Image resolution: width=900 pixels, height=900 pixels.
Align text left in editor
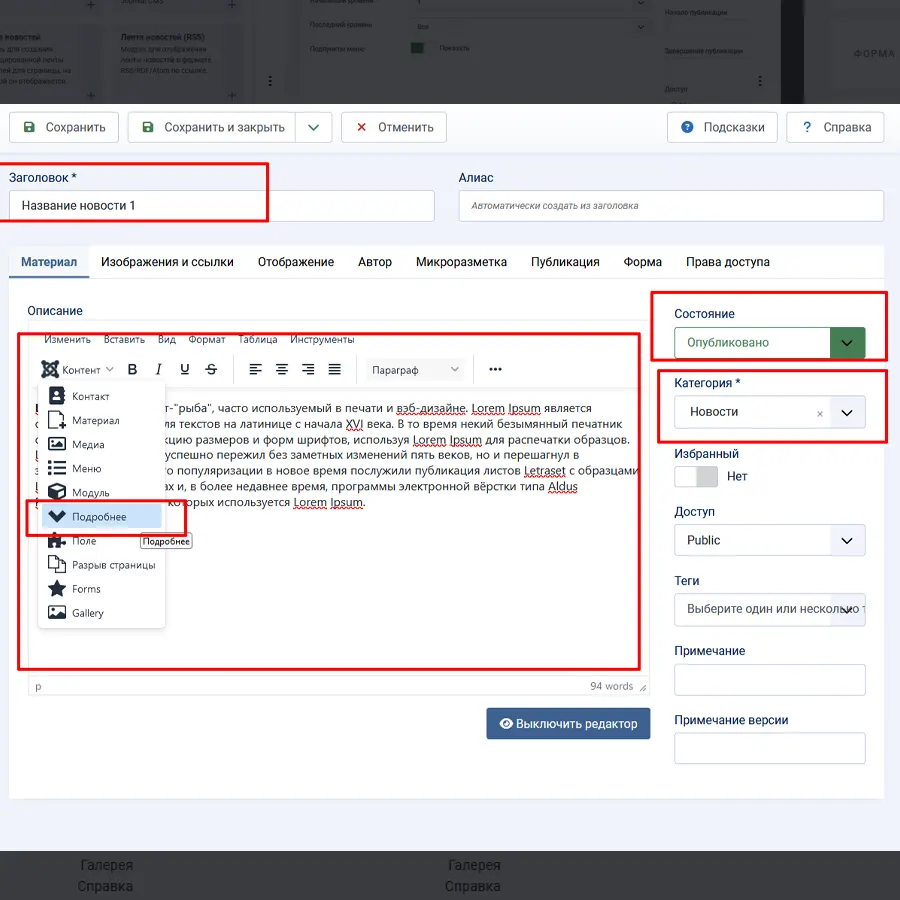point(256,370)
